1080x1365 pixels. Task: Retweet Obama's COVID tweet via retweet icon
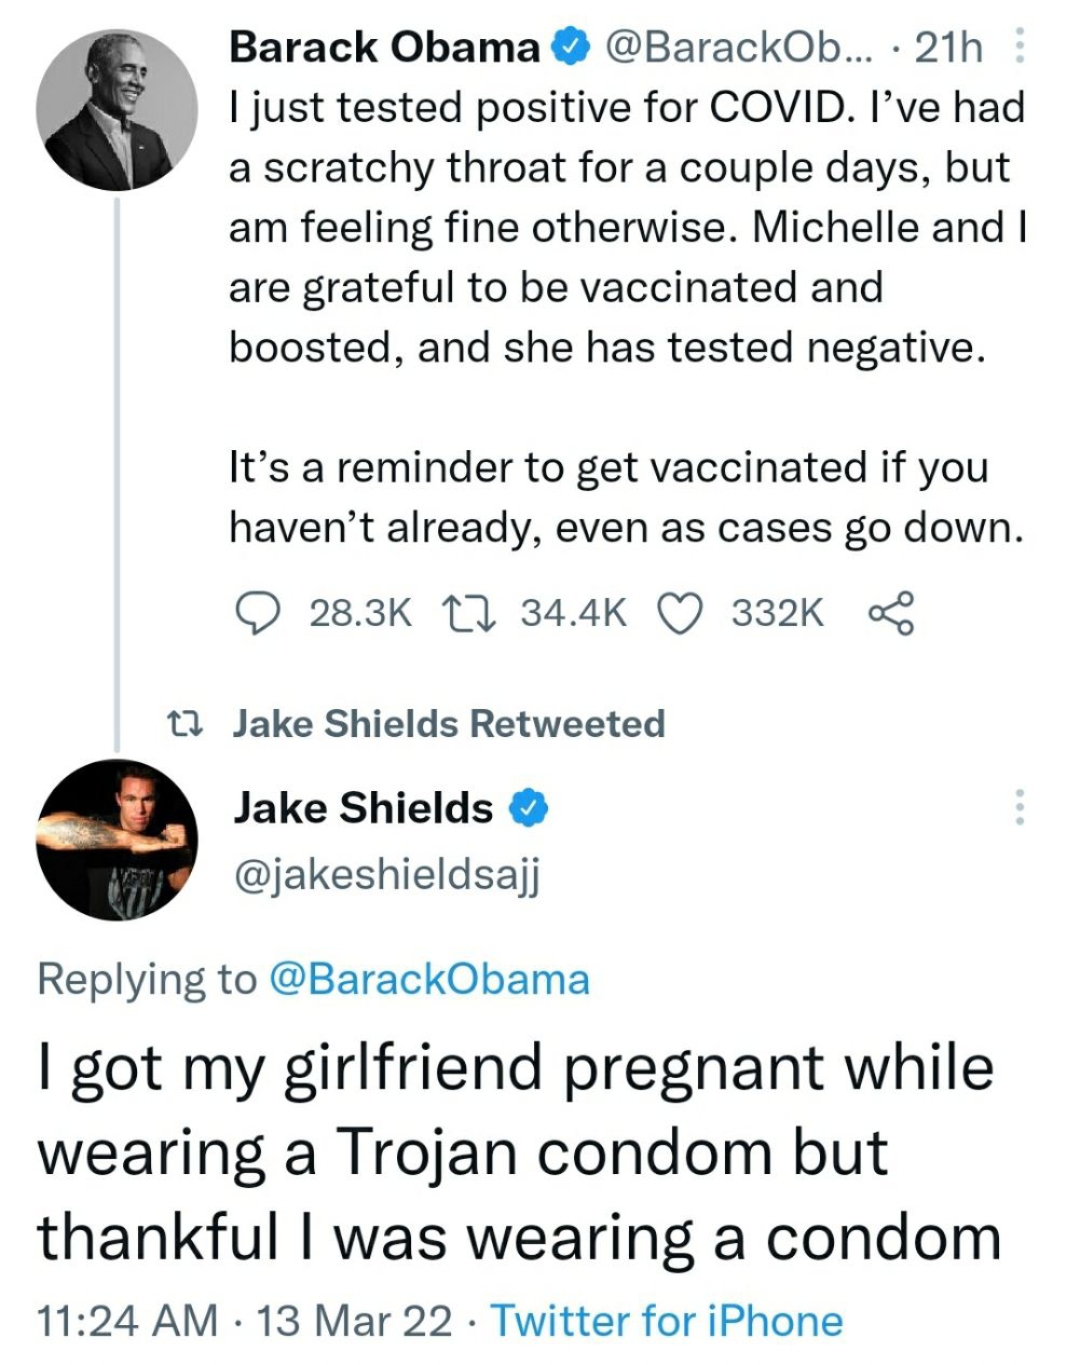(x=469, y=612)
